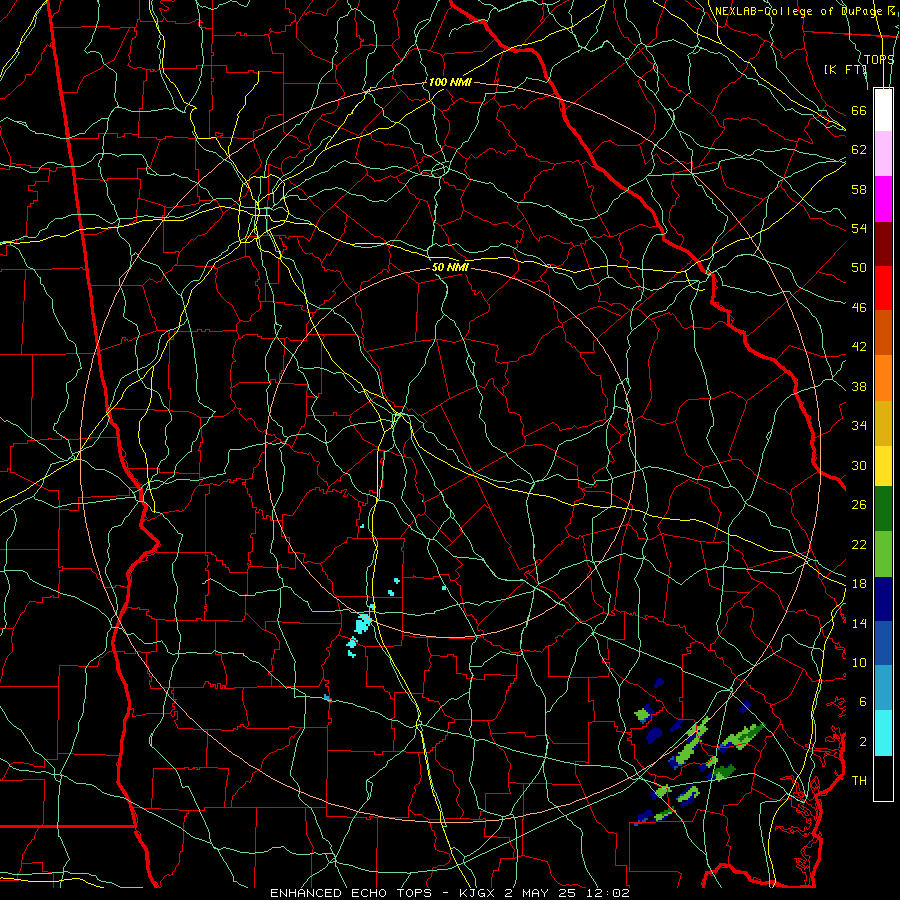Image resolution: width=900 pixels, height=900 pixels.
Task: Click the orange legend swatch above 38
Action: coord(883,378)
